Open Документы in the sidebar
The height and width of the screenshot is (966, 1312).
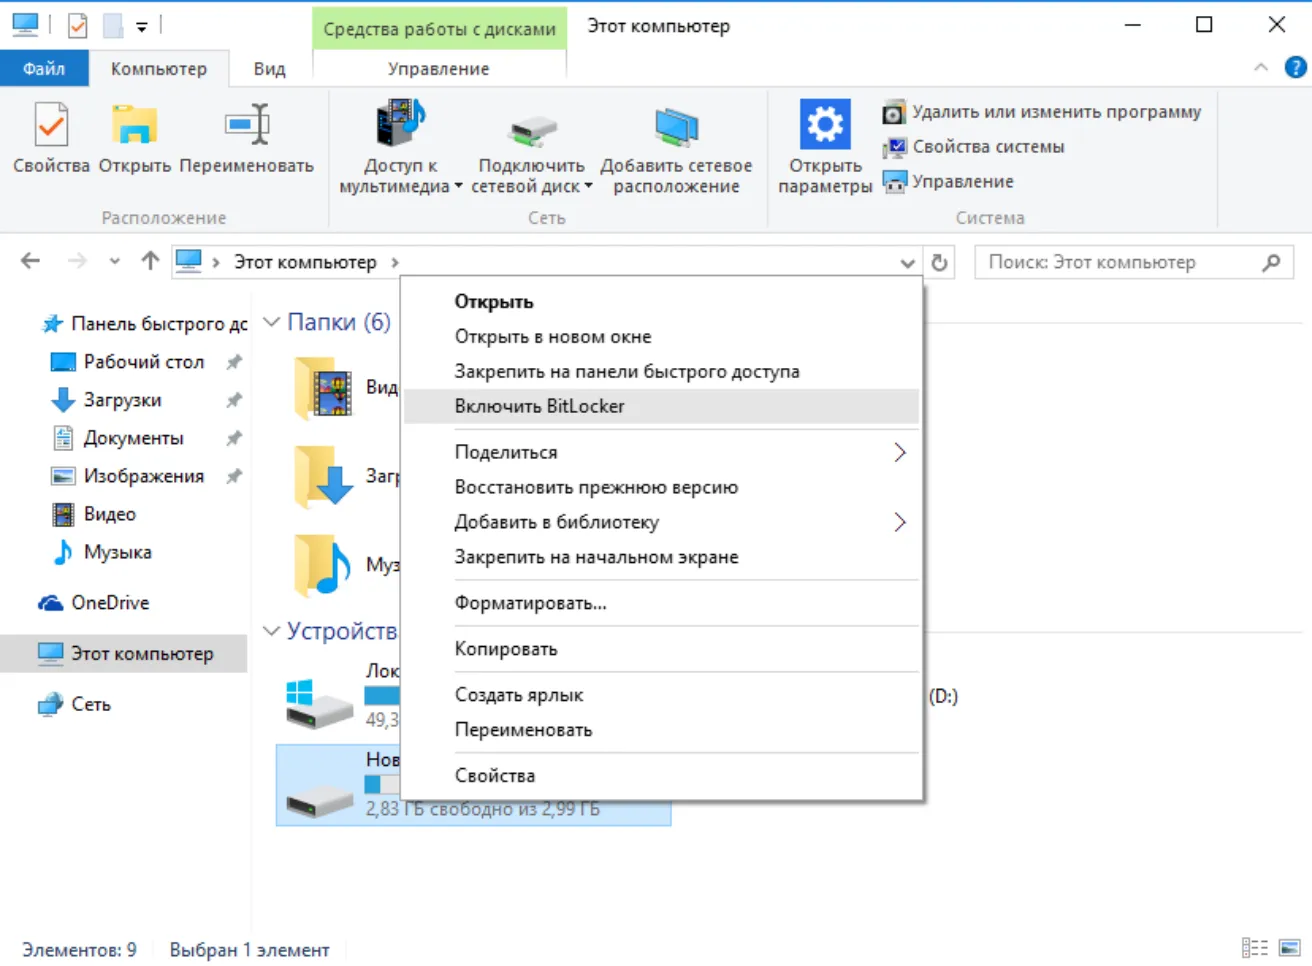coord(133,438)
